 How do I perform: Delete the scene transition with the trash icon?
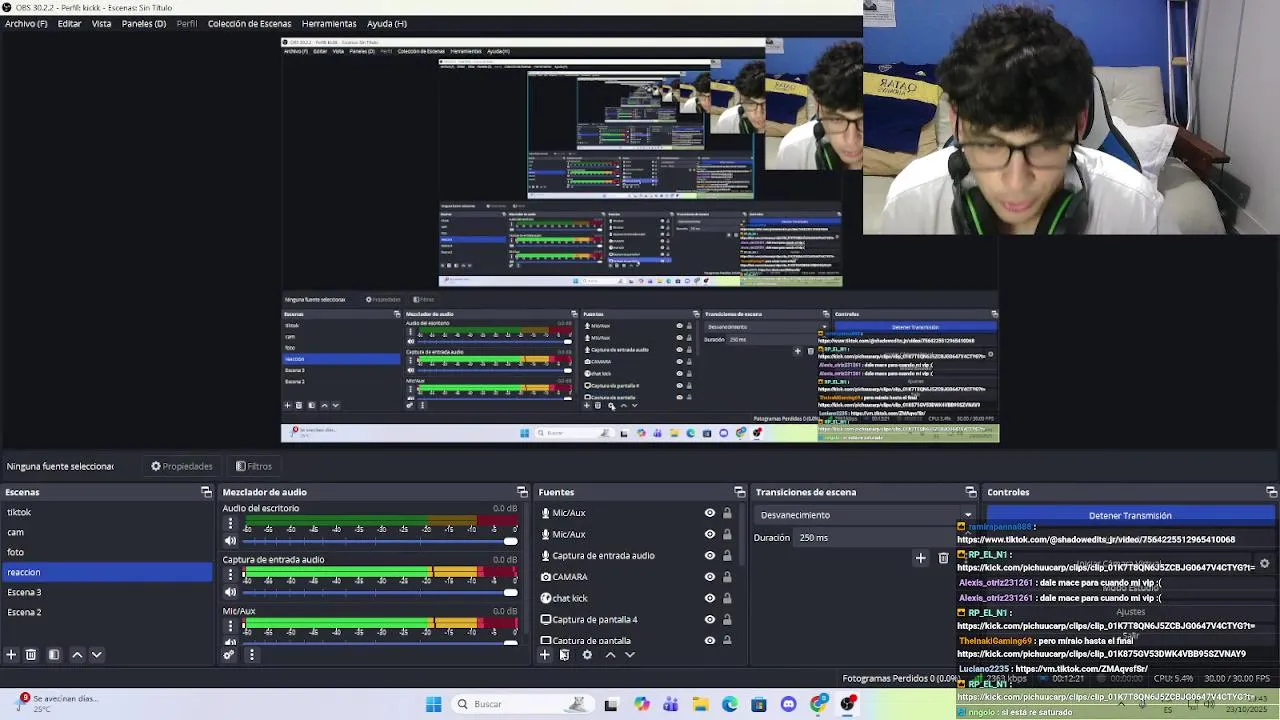943,558
